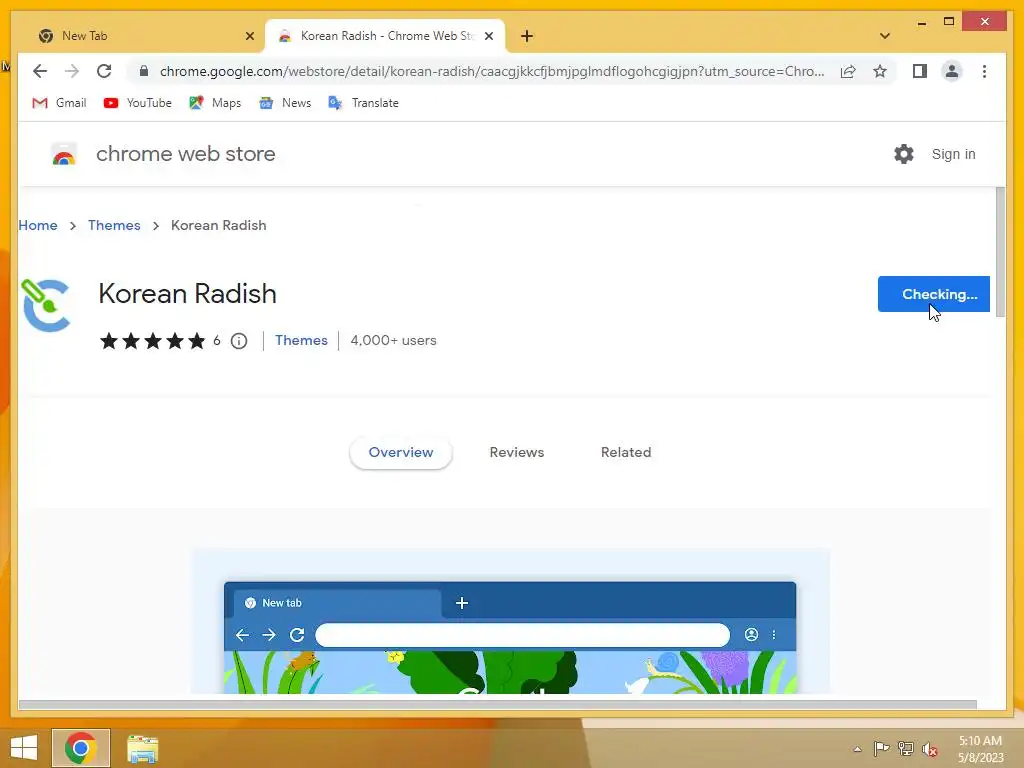Screen dimensions: 1024x768
Task: Select the Korean Radish - Chrome Web Store tab
Action: tap(385, 36)
